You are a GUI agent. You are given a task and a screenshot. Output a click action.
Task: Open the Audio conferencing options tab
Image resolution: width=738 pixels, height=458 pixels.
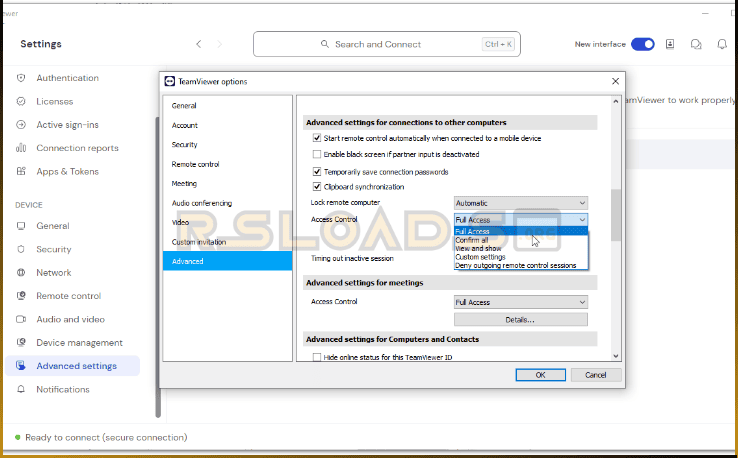pos(227,203)
